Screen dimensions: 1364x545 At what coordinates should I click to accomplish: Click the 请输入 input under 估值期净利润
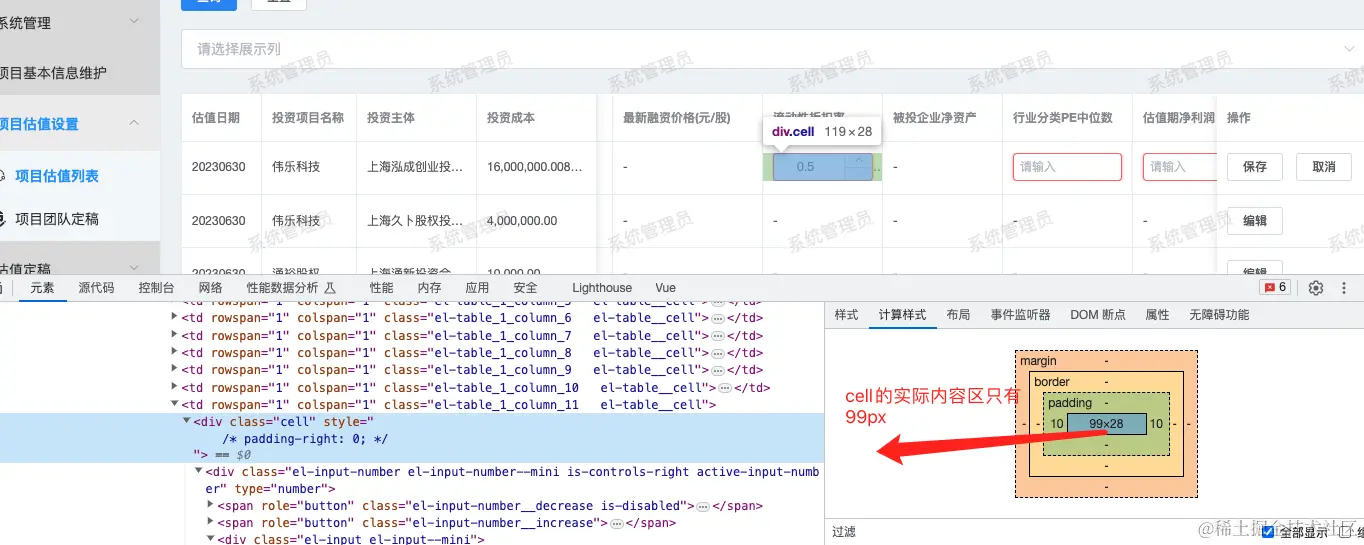point(1180,167)
